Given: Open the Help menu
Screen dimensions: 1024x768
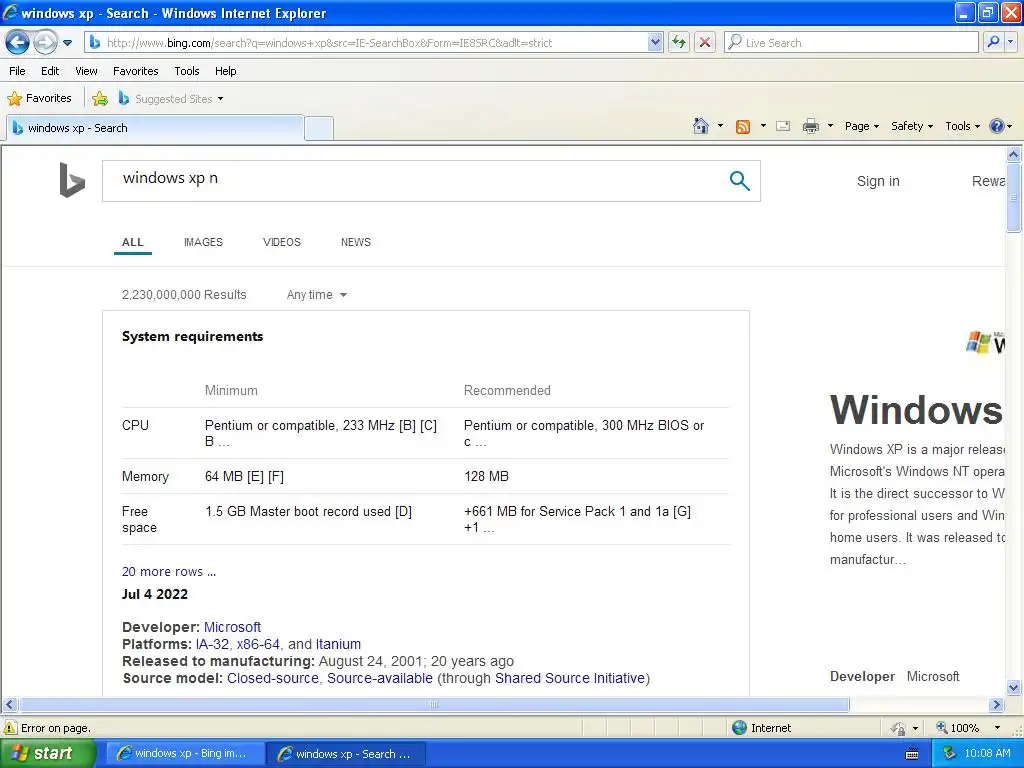Looking at the screenshot, I should (225, 71).
